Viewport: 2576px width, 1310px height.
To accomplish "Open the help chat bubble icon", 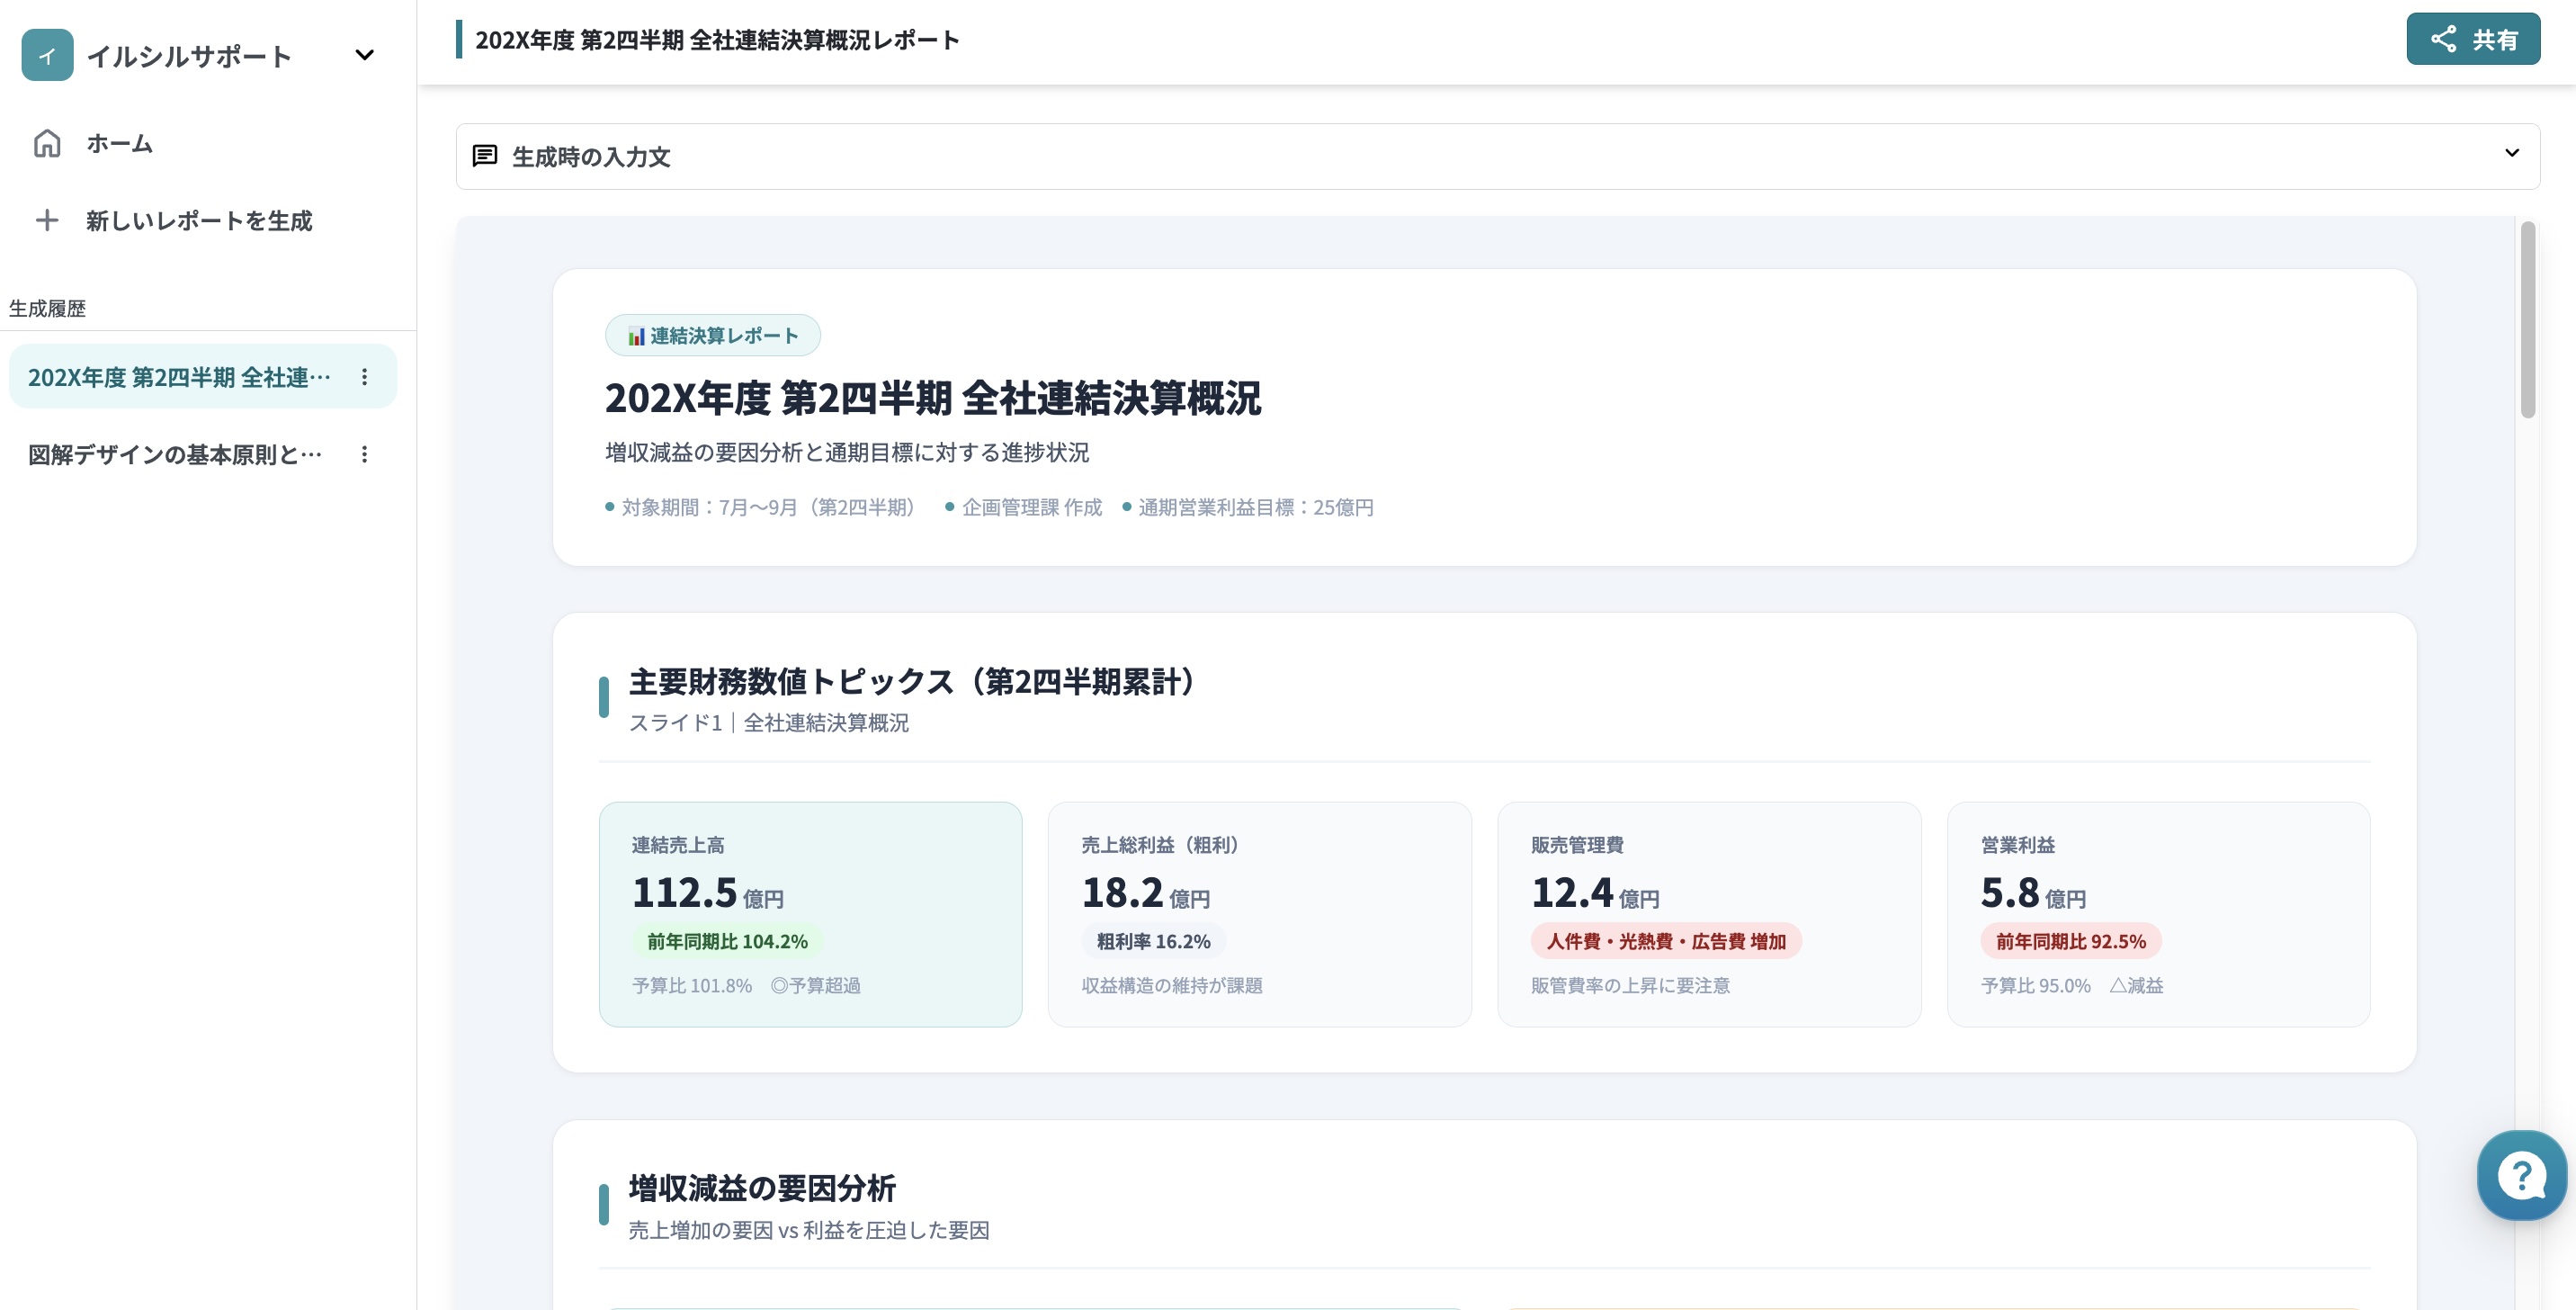I will pyautogui.click(x=2522, y=1175).
